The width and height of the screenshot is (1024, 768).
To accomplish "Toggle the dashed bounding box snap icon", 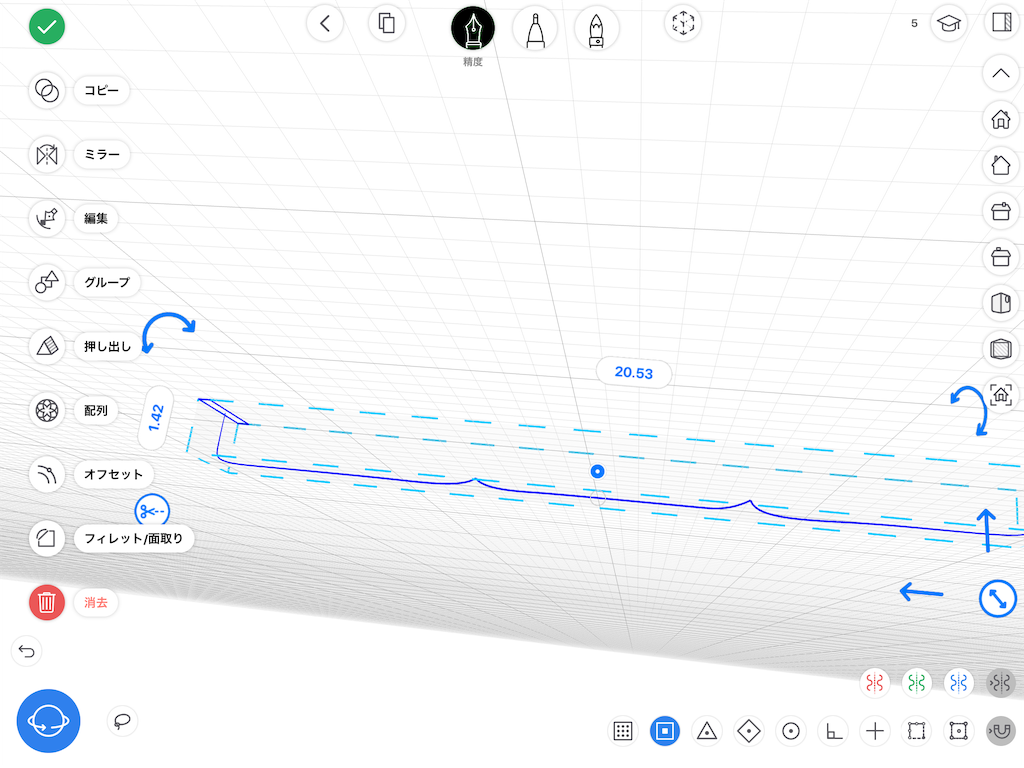I will tap(917, 731).
